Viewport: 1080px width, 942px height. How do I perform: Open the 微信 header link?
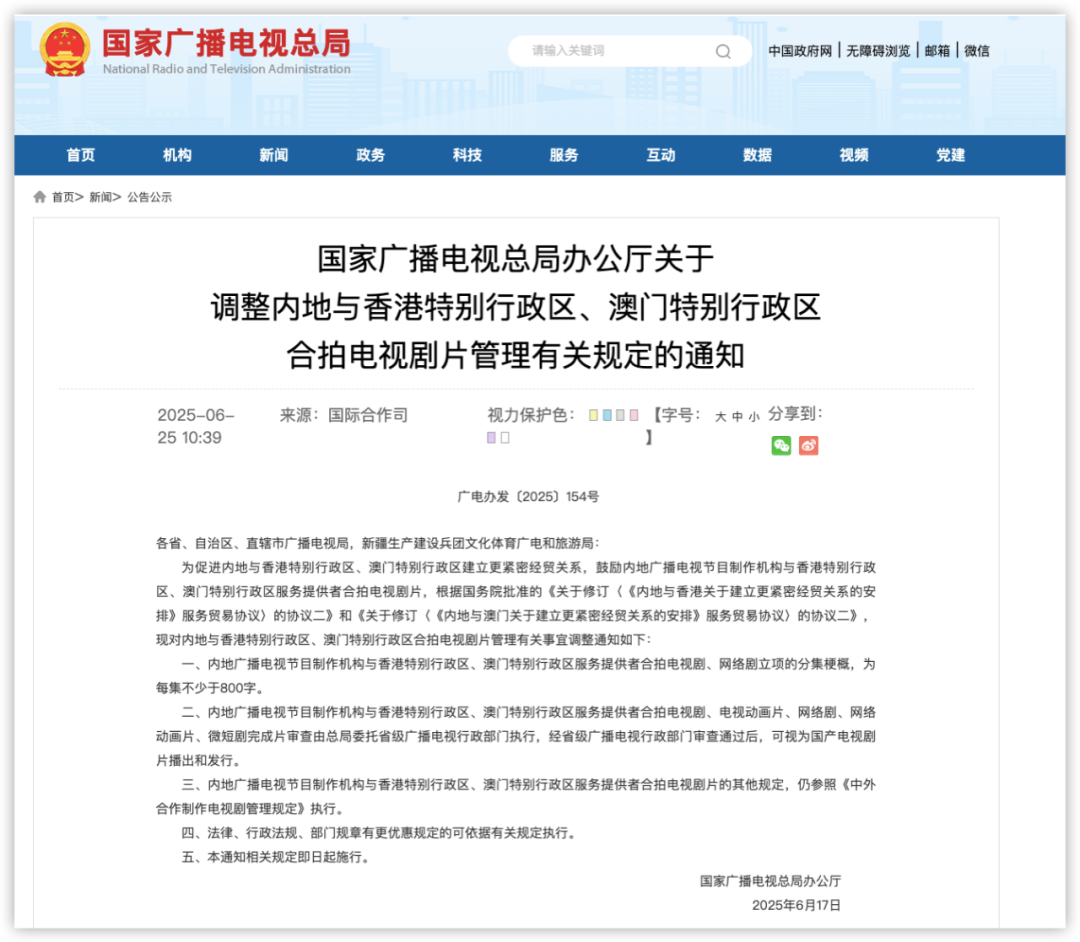point(977,51)
